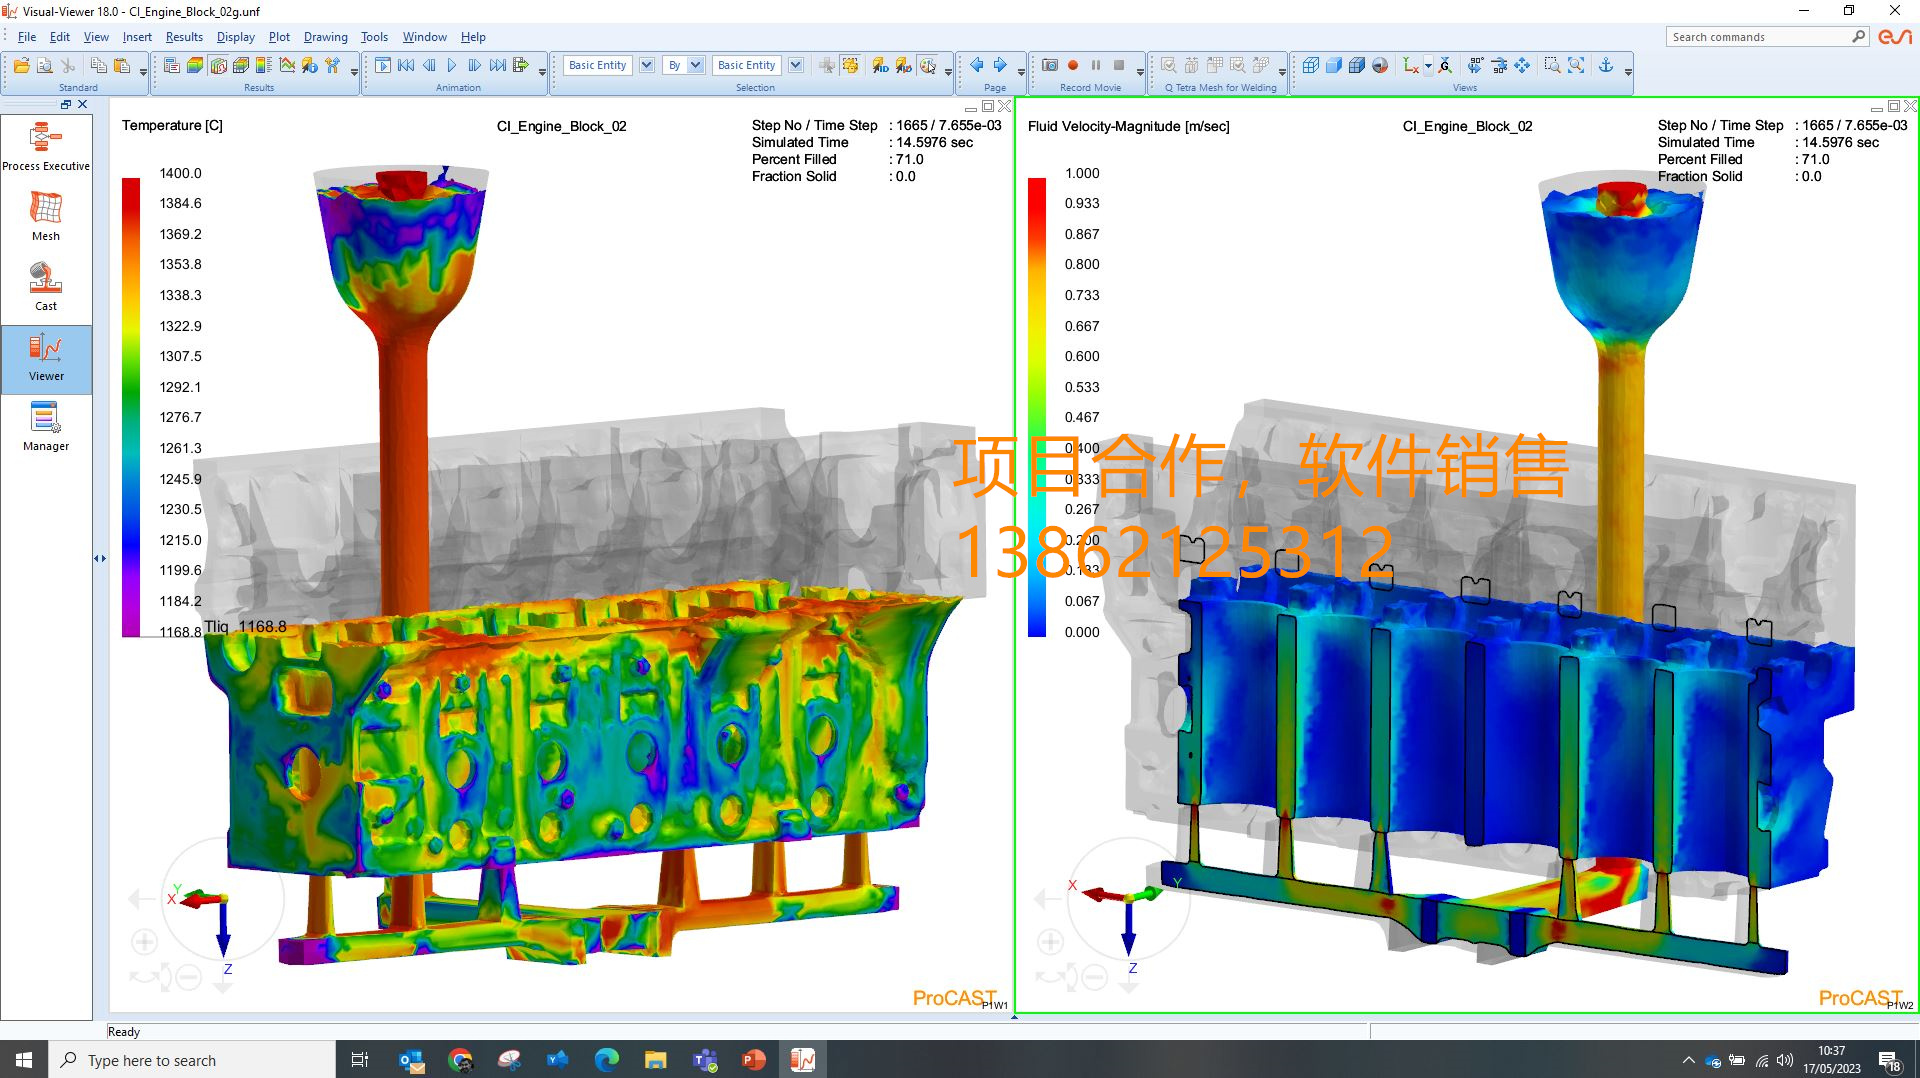Switch to Mesh module
The height and width of the screenshot is (1078, 1920).
(x=46, y=216)
